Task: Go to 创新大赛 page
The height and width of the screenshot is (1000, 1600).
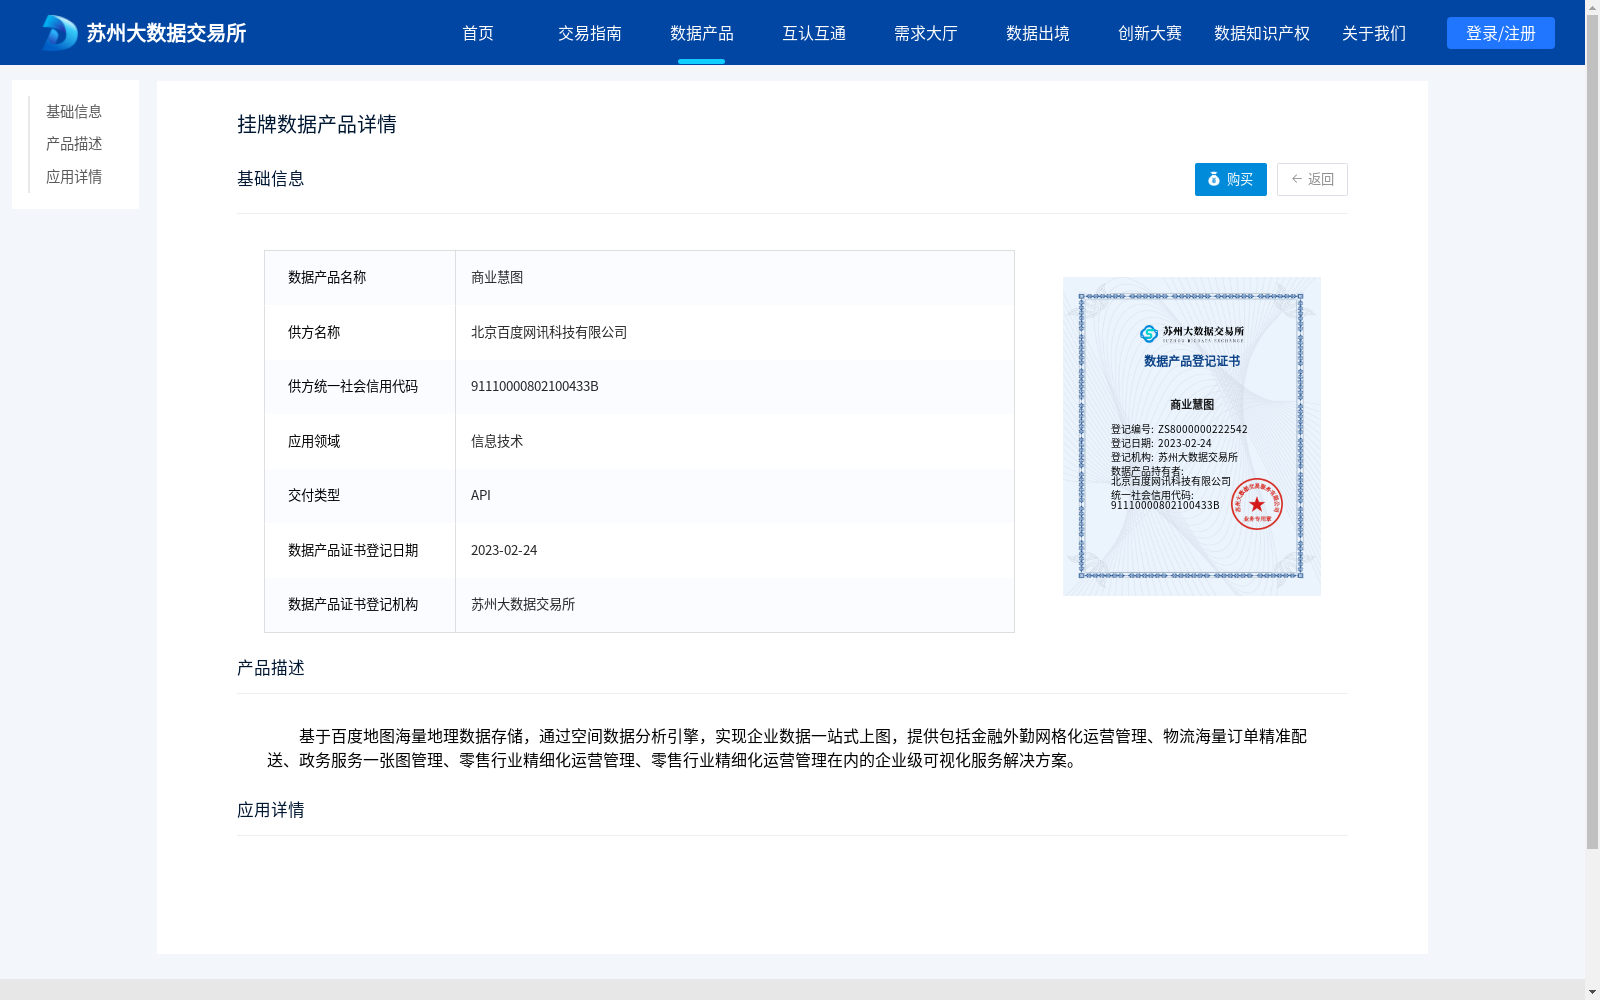Action: coord(1150,33)
